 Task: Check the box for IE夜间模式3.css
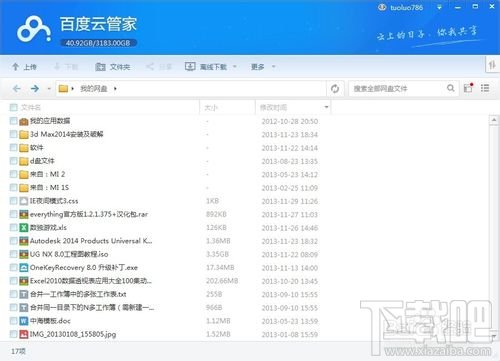click(14, 201)
